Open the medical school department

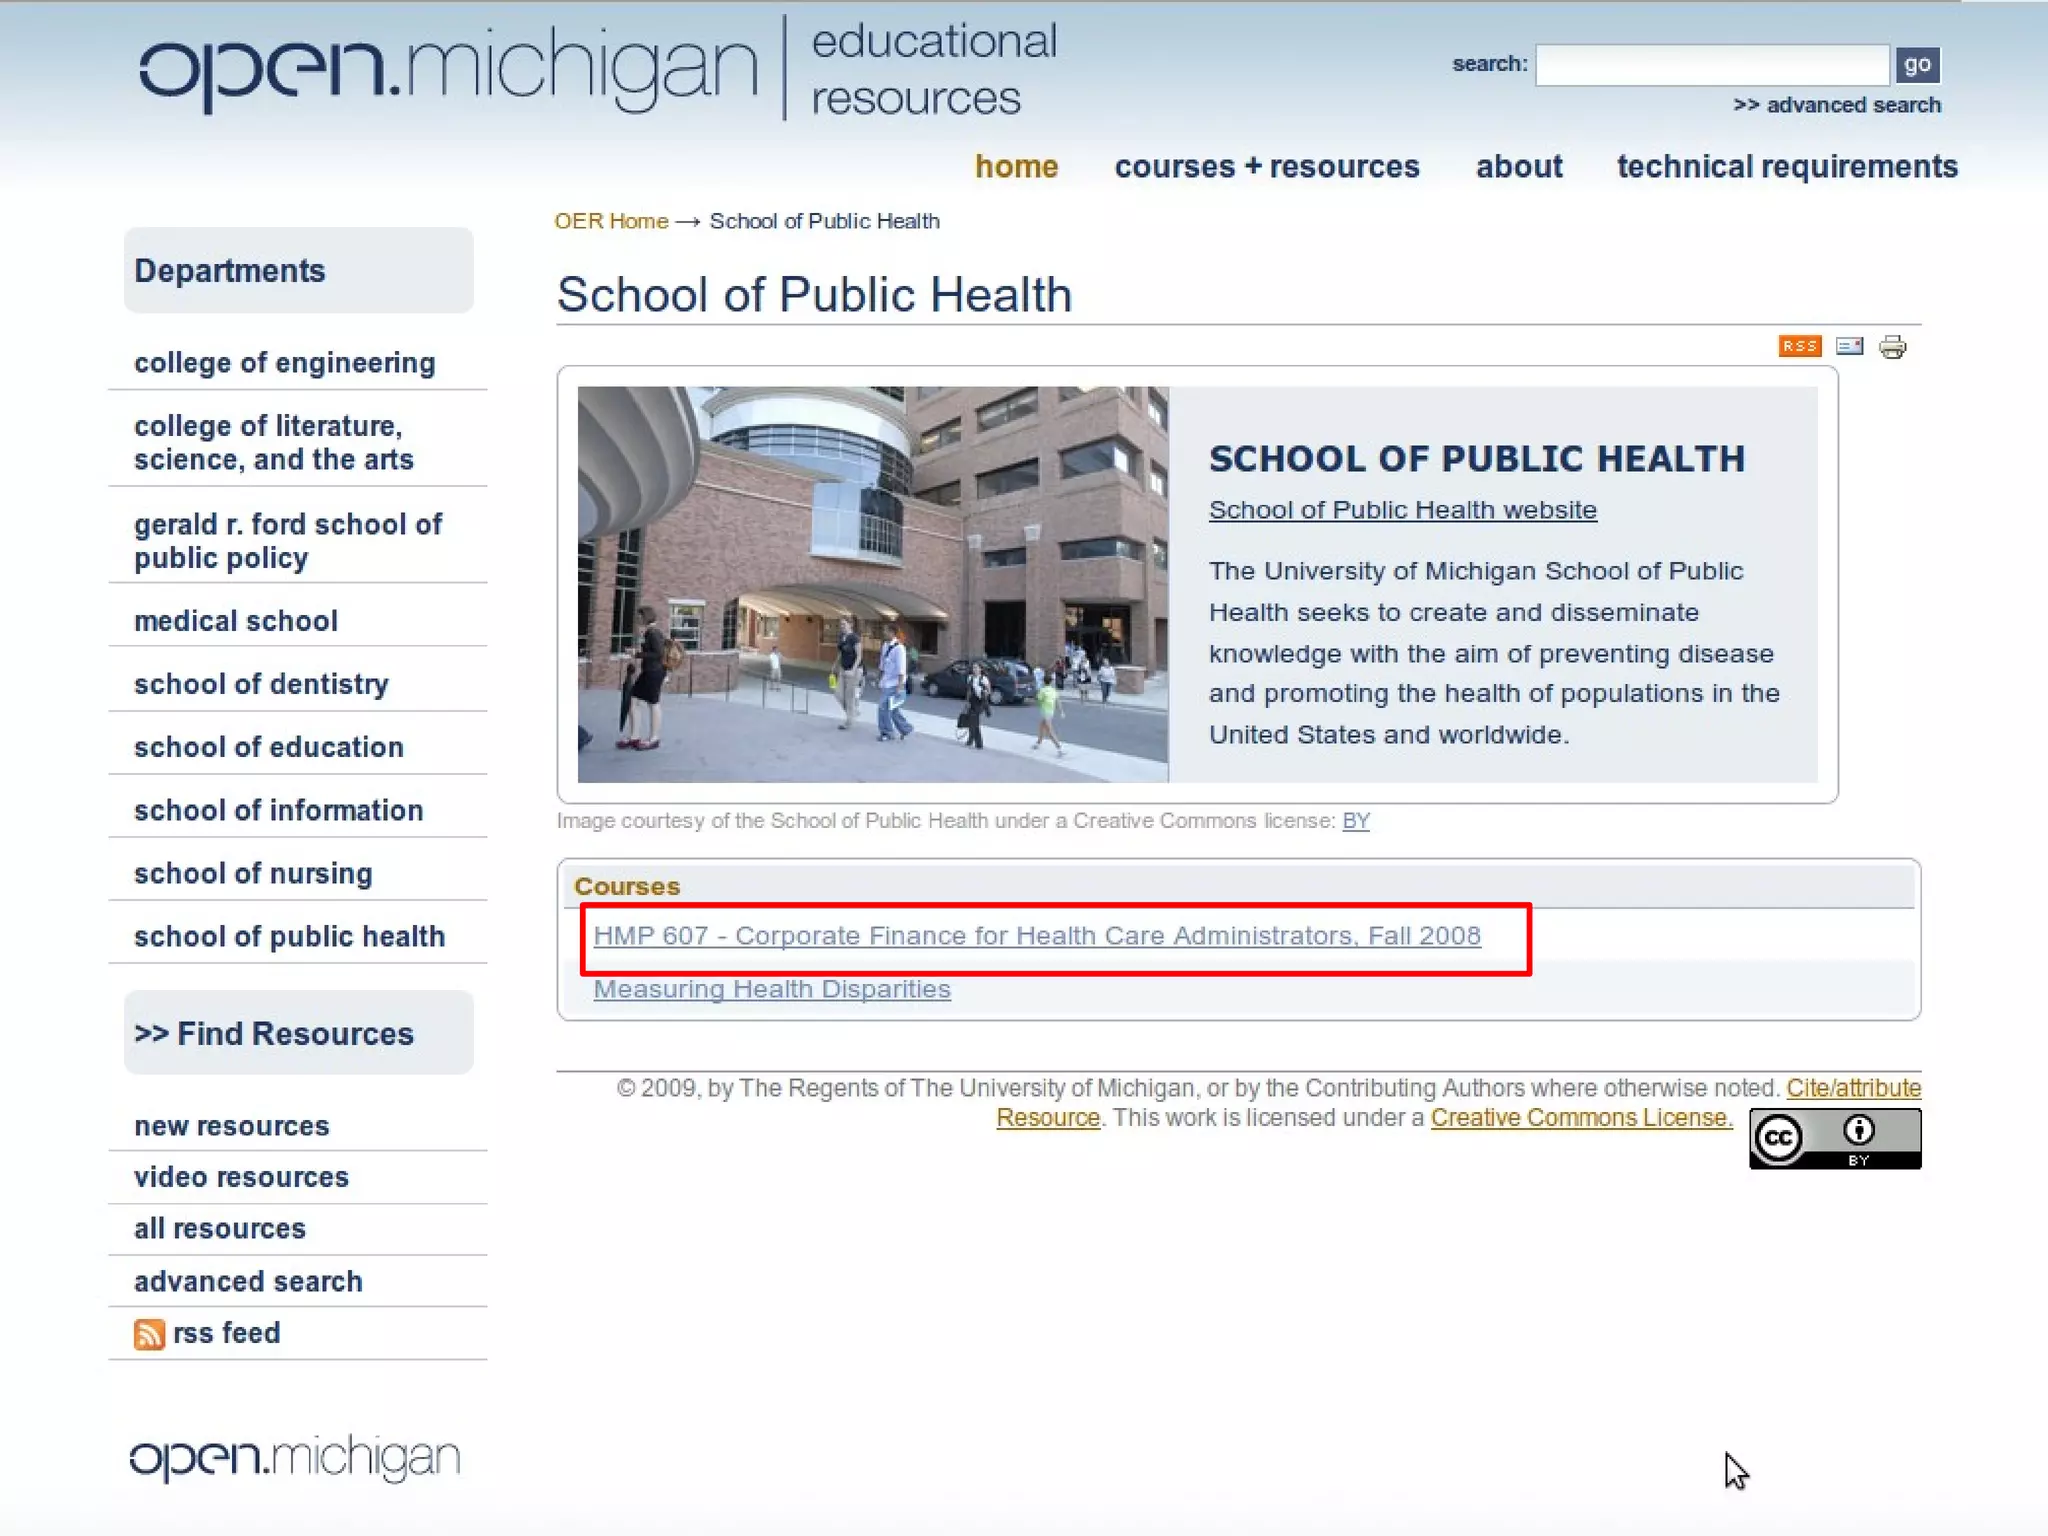tap(236, 621)
